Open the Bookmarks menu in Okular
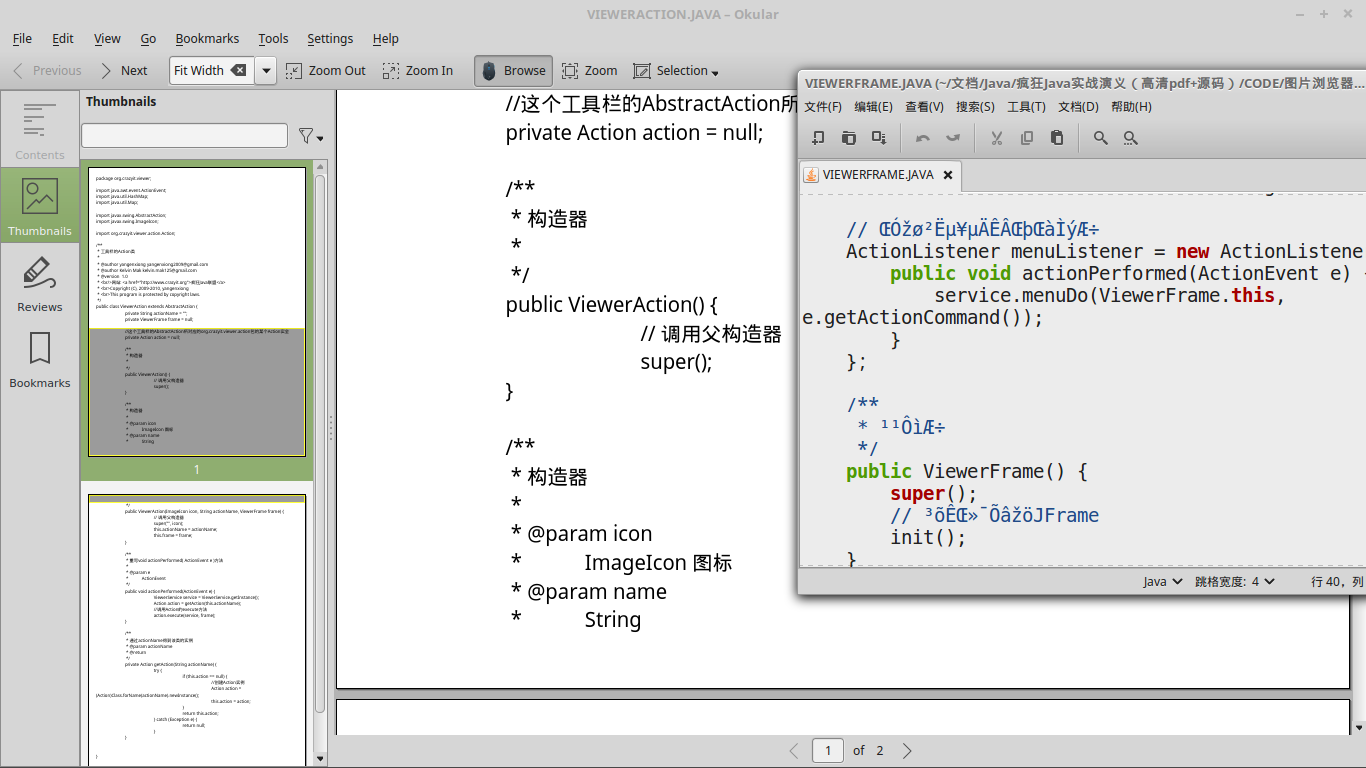The width and height of the screenshot is (1366, 768). coord(207,38)
